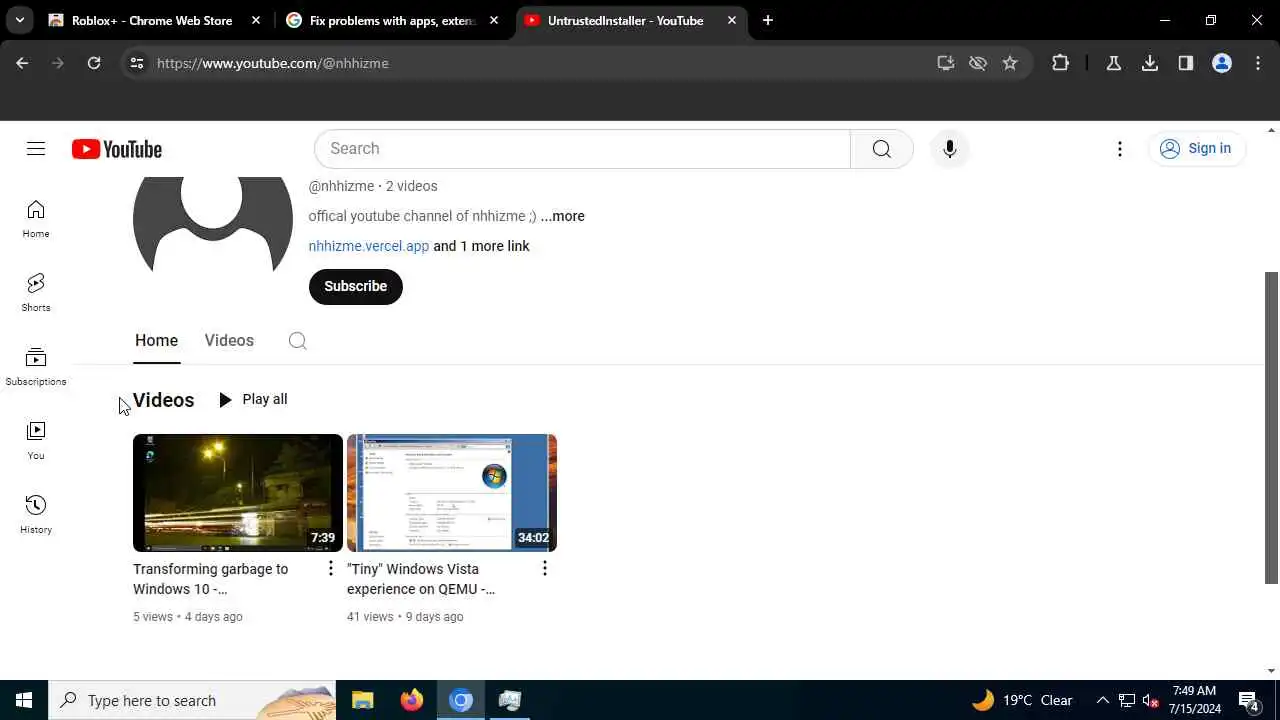Open Chrome tab search dropdown arrow
This screenshot has height=720, width=1280.
19,20
